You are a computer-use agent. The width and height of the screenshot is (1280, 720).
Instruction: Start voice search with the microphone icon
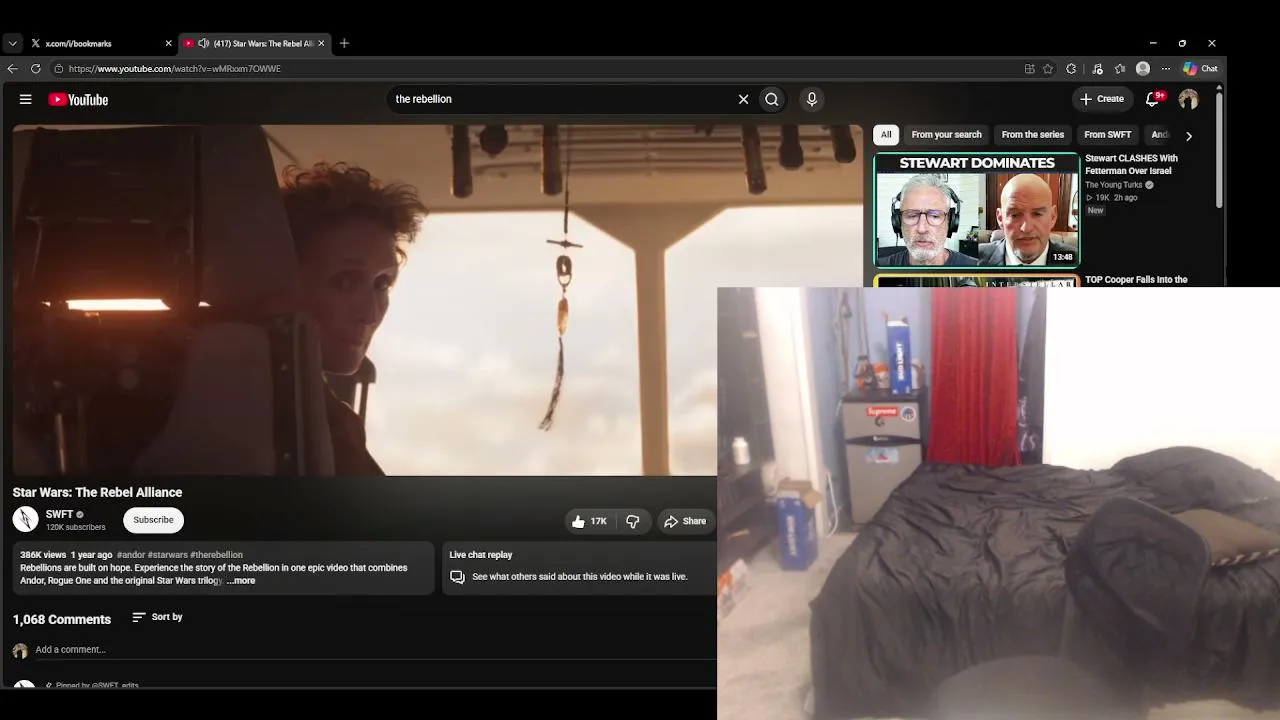[811, 99]
